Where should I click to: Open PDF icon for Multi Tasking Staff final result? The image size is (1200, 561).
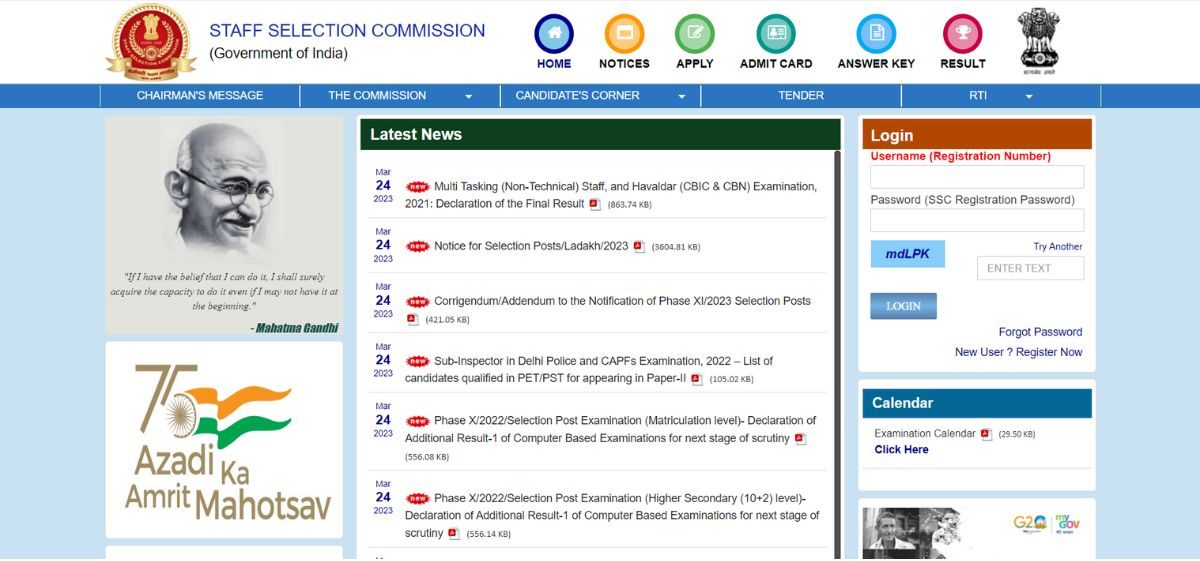point(594,204)
